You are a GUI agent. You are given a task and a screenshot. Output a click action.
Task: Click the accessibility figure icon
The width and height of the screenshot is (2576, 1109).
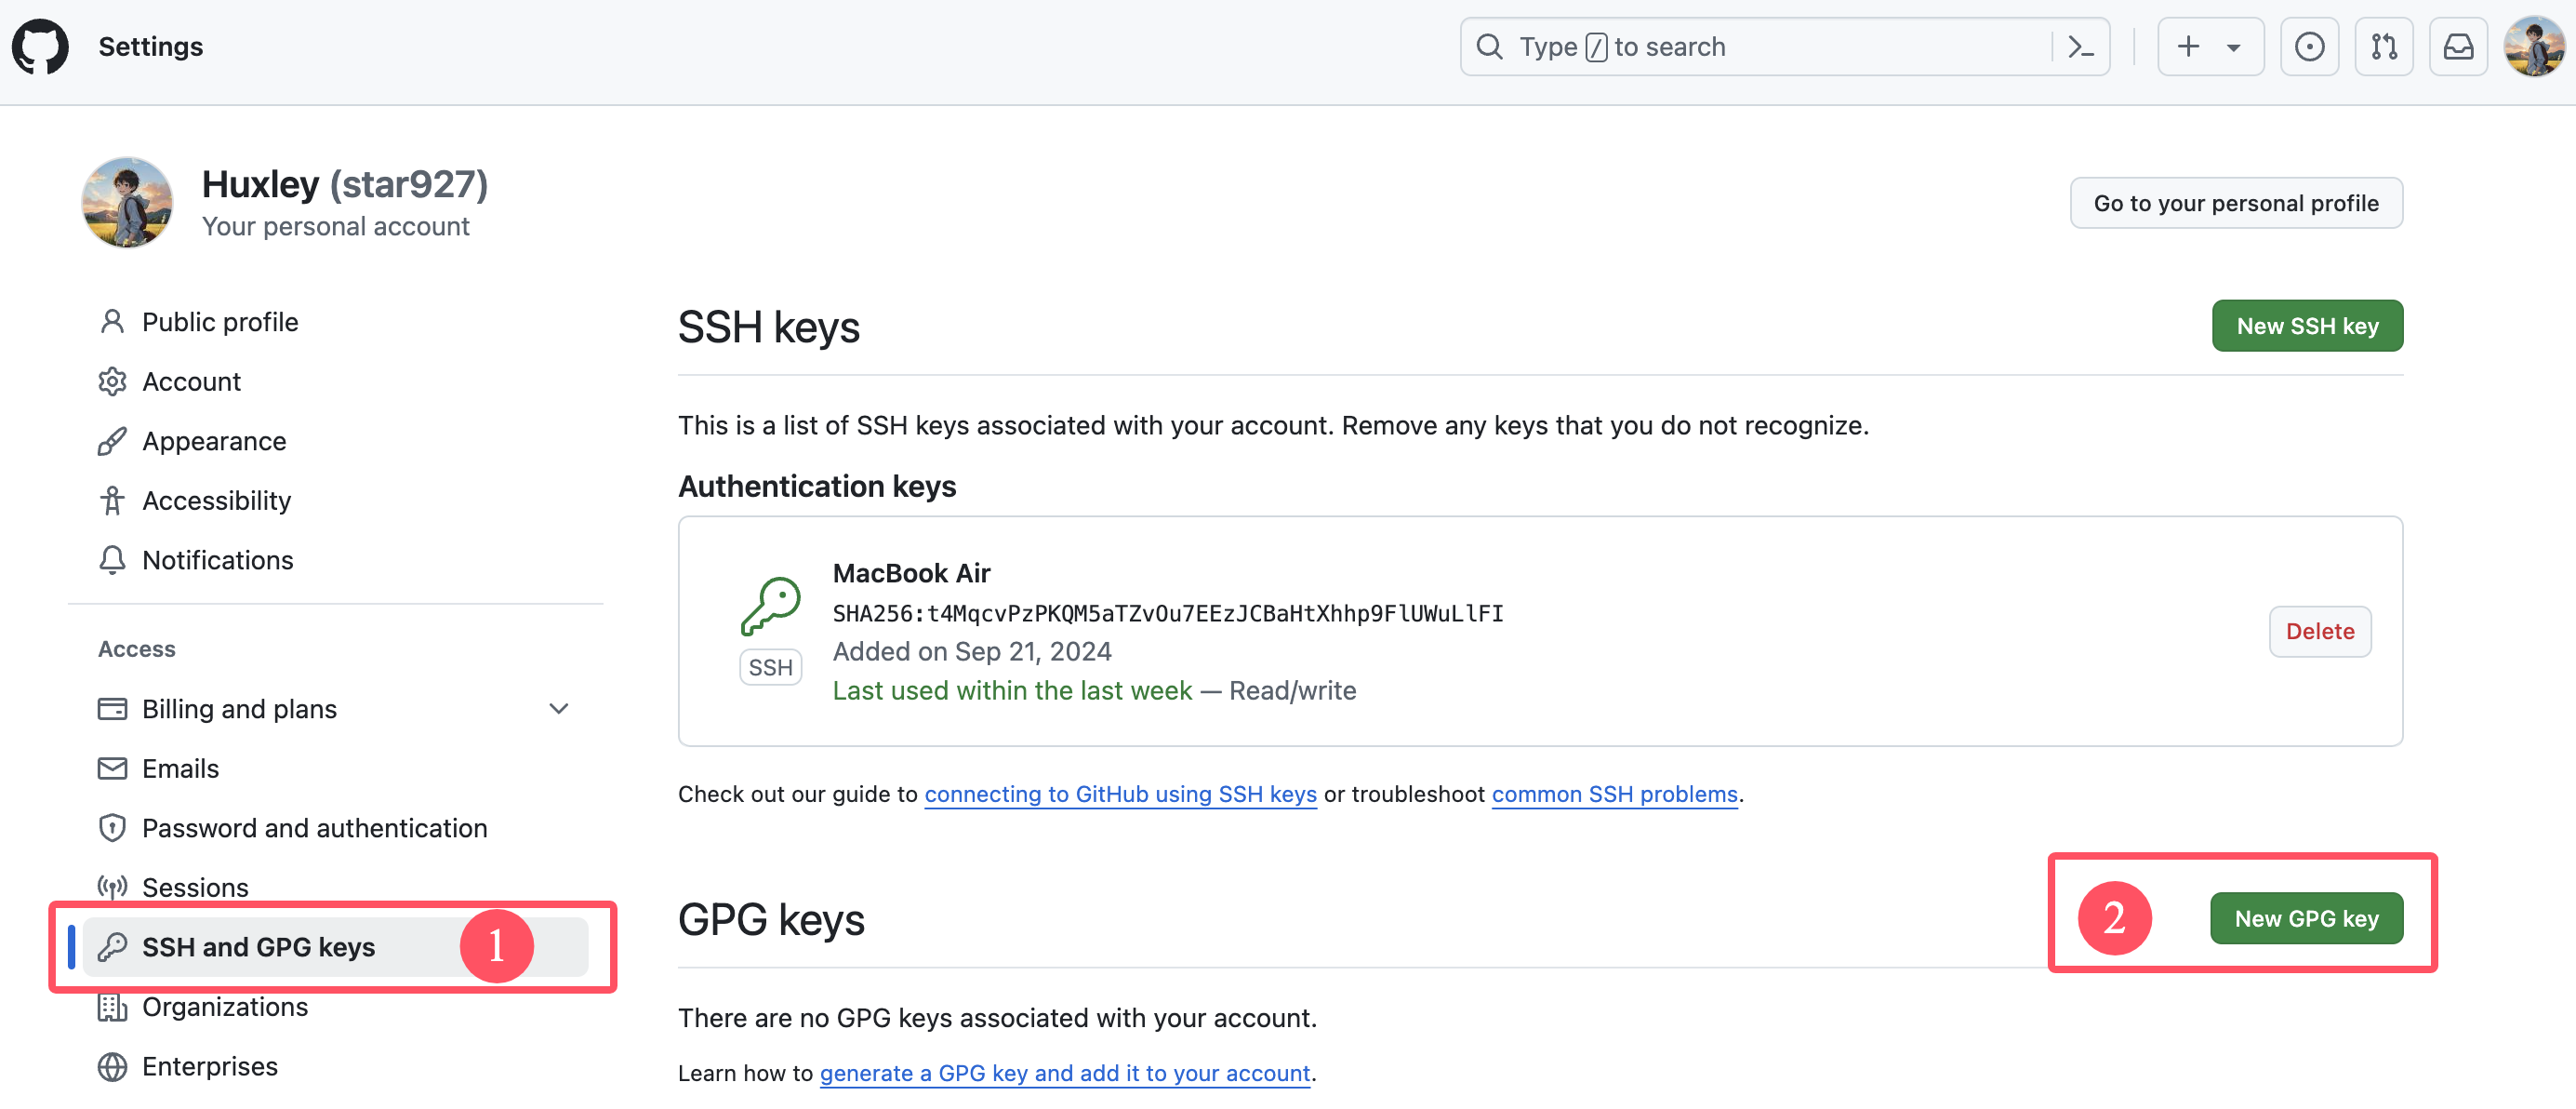click(112, 500)
